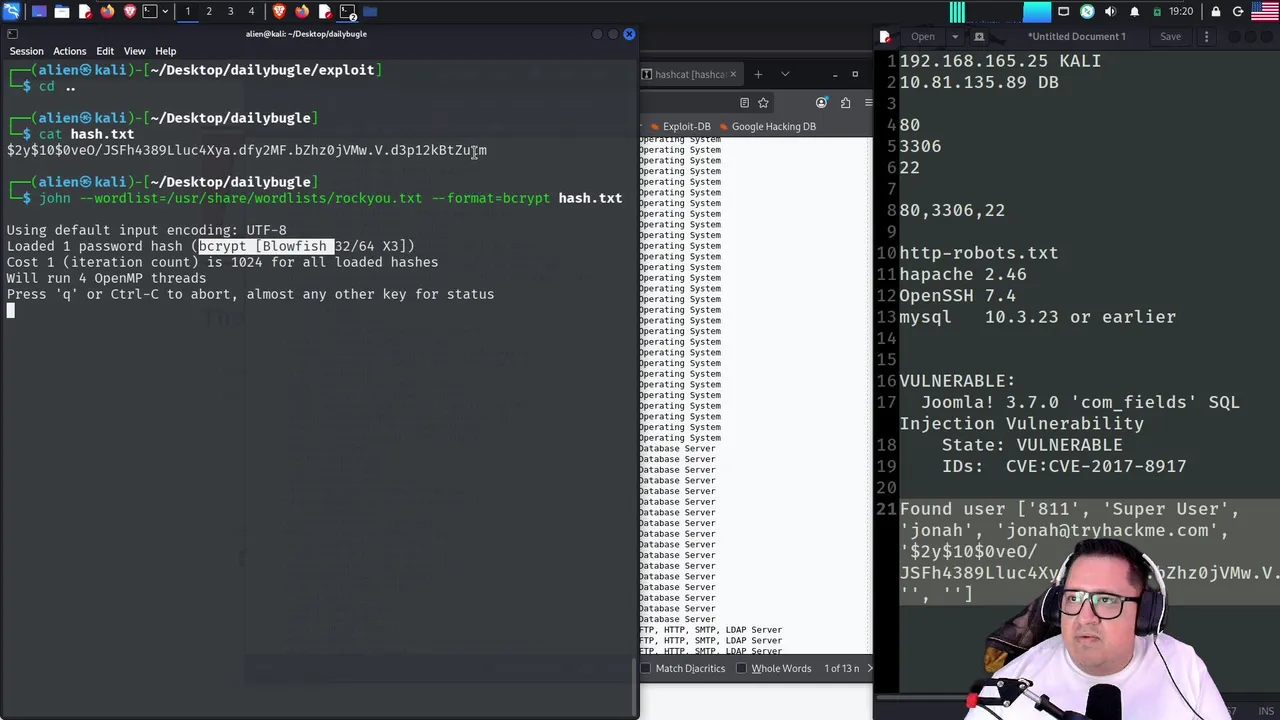Switch to workspace 3
The width and height of the screenshot is (1280, 720).
[x=230, y=12]
